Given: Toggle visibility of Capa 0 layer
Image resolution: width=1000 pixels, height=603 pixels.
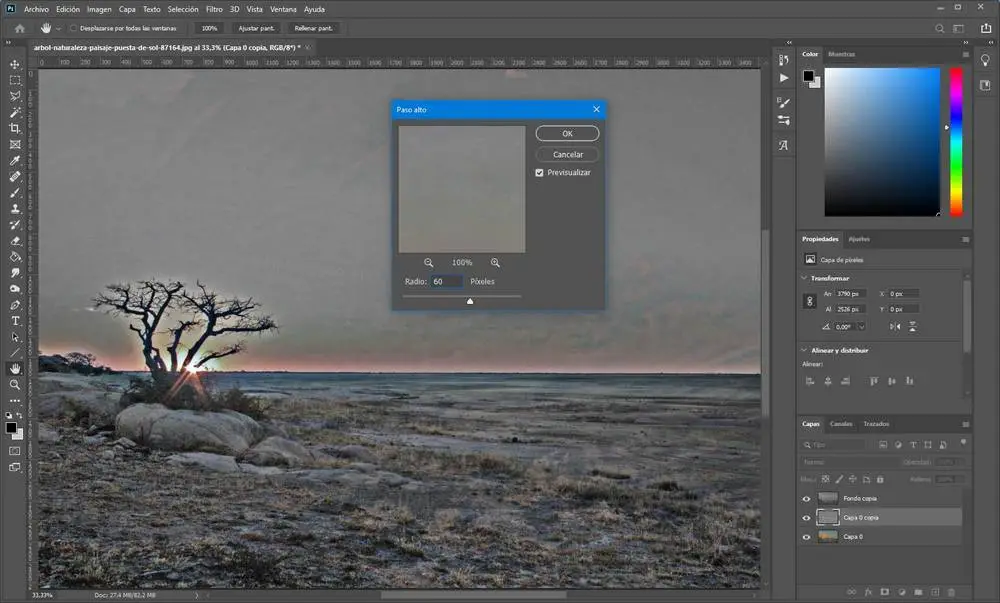Looking at the screenshot, I should click(x=807, y=537).
